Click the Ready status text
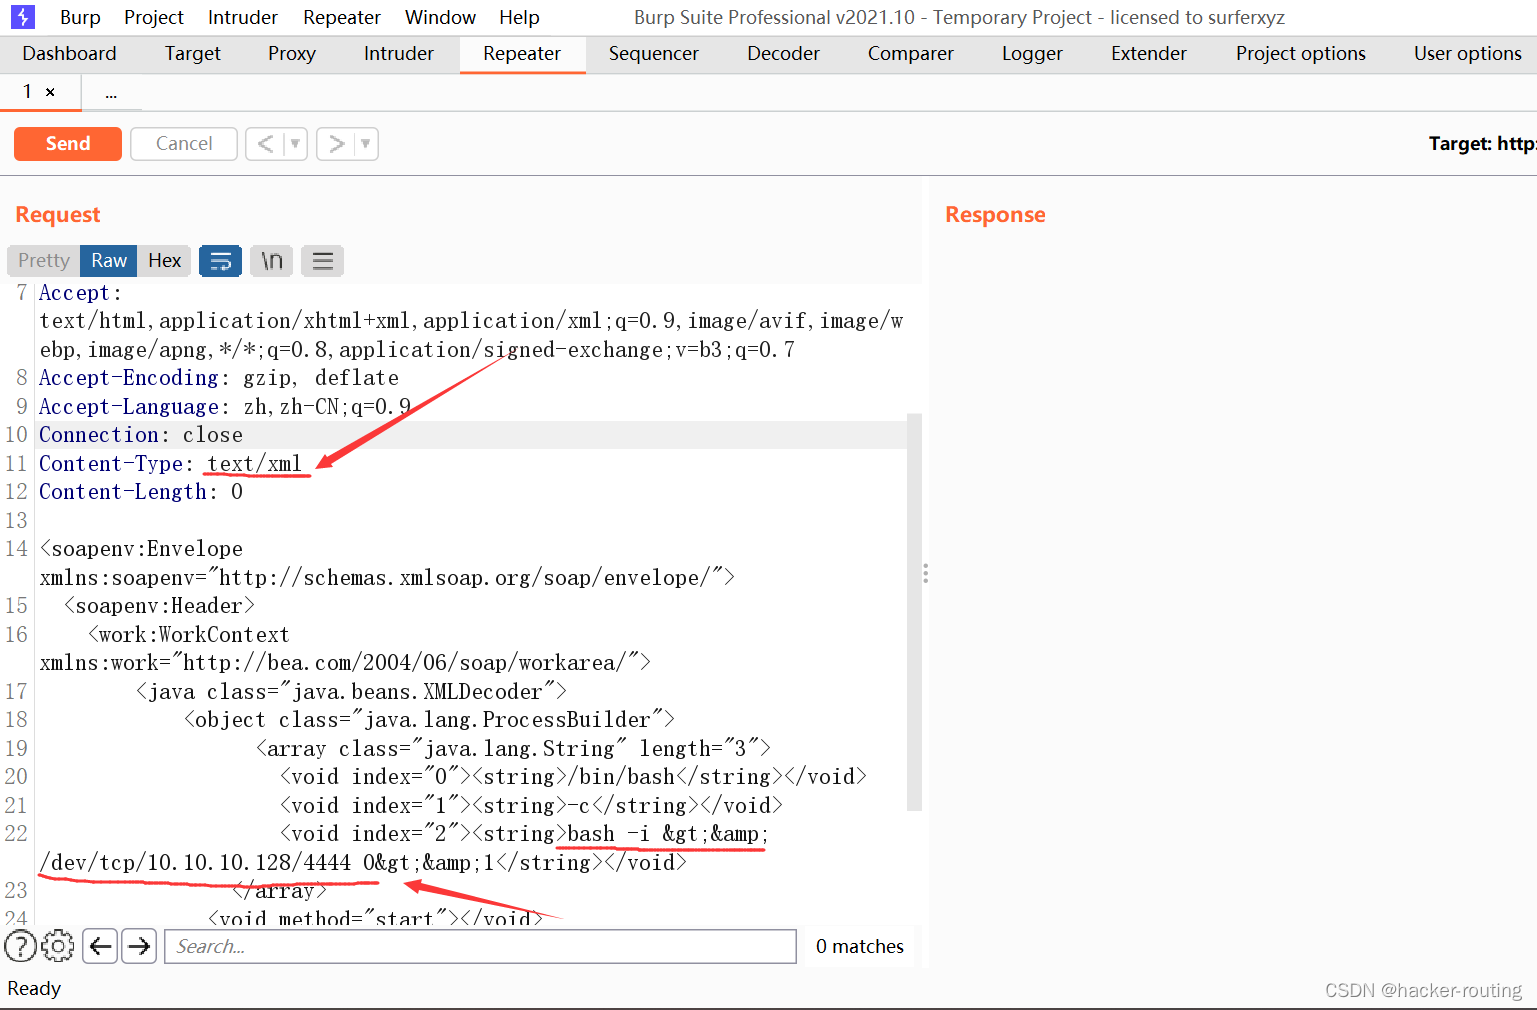This screenshot has width=1537, height=1010. (34, 988)
